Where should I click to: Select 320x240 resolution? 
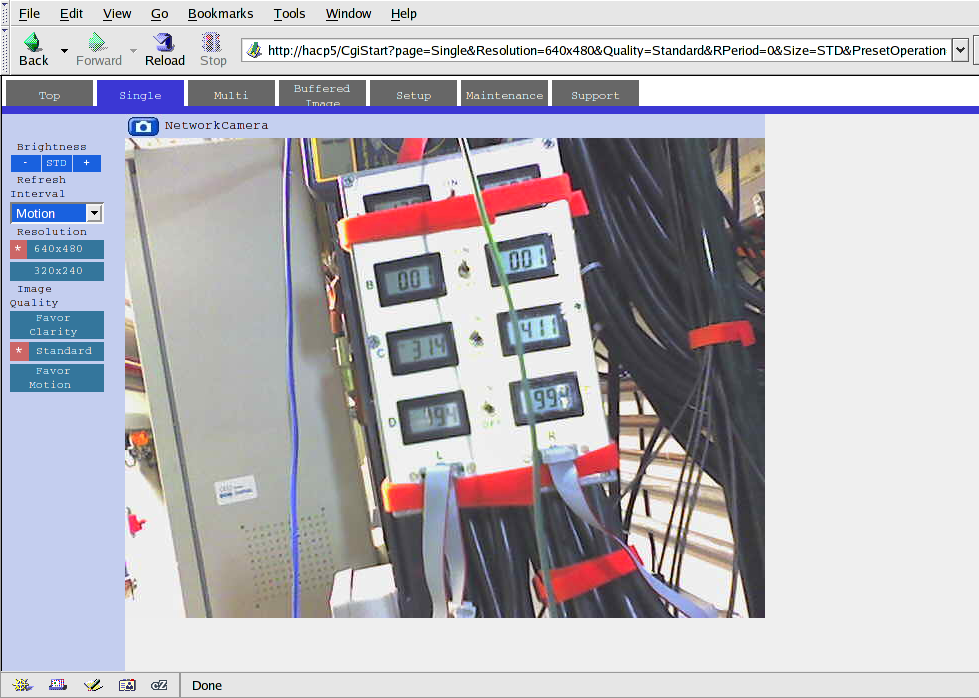point(57,271)
